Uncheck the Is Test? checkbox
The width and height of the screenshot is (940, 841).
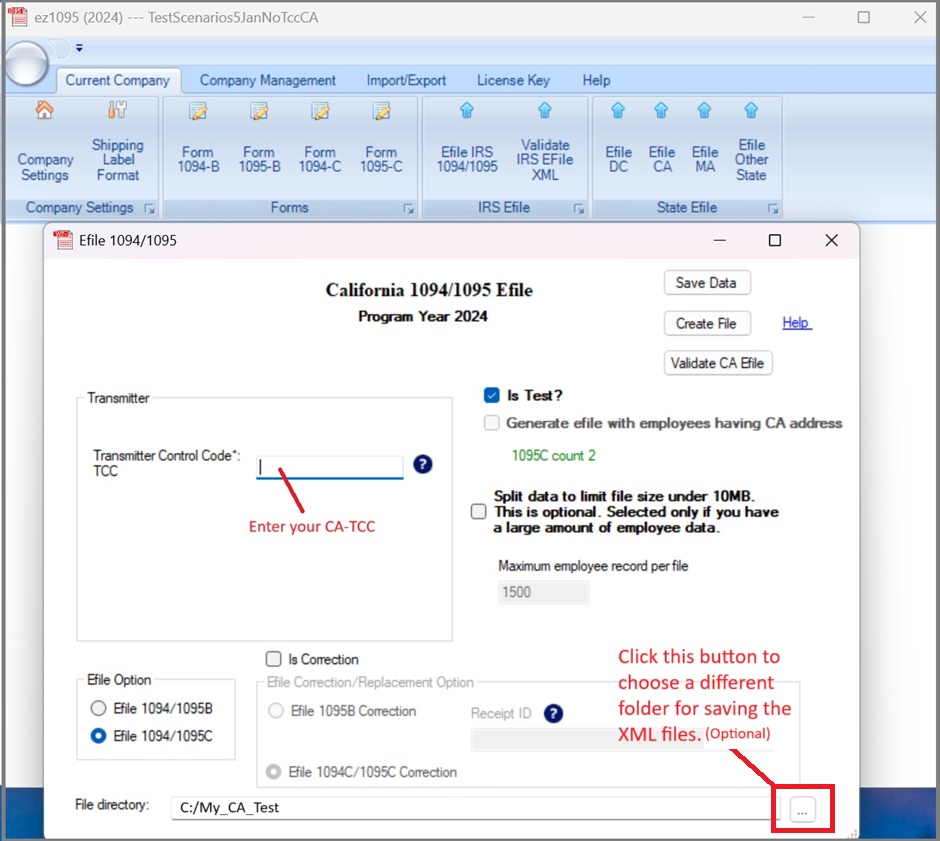click(492, 396)
